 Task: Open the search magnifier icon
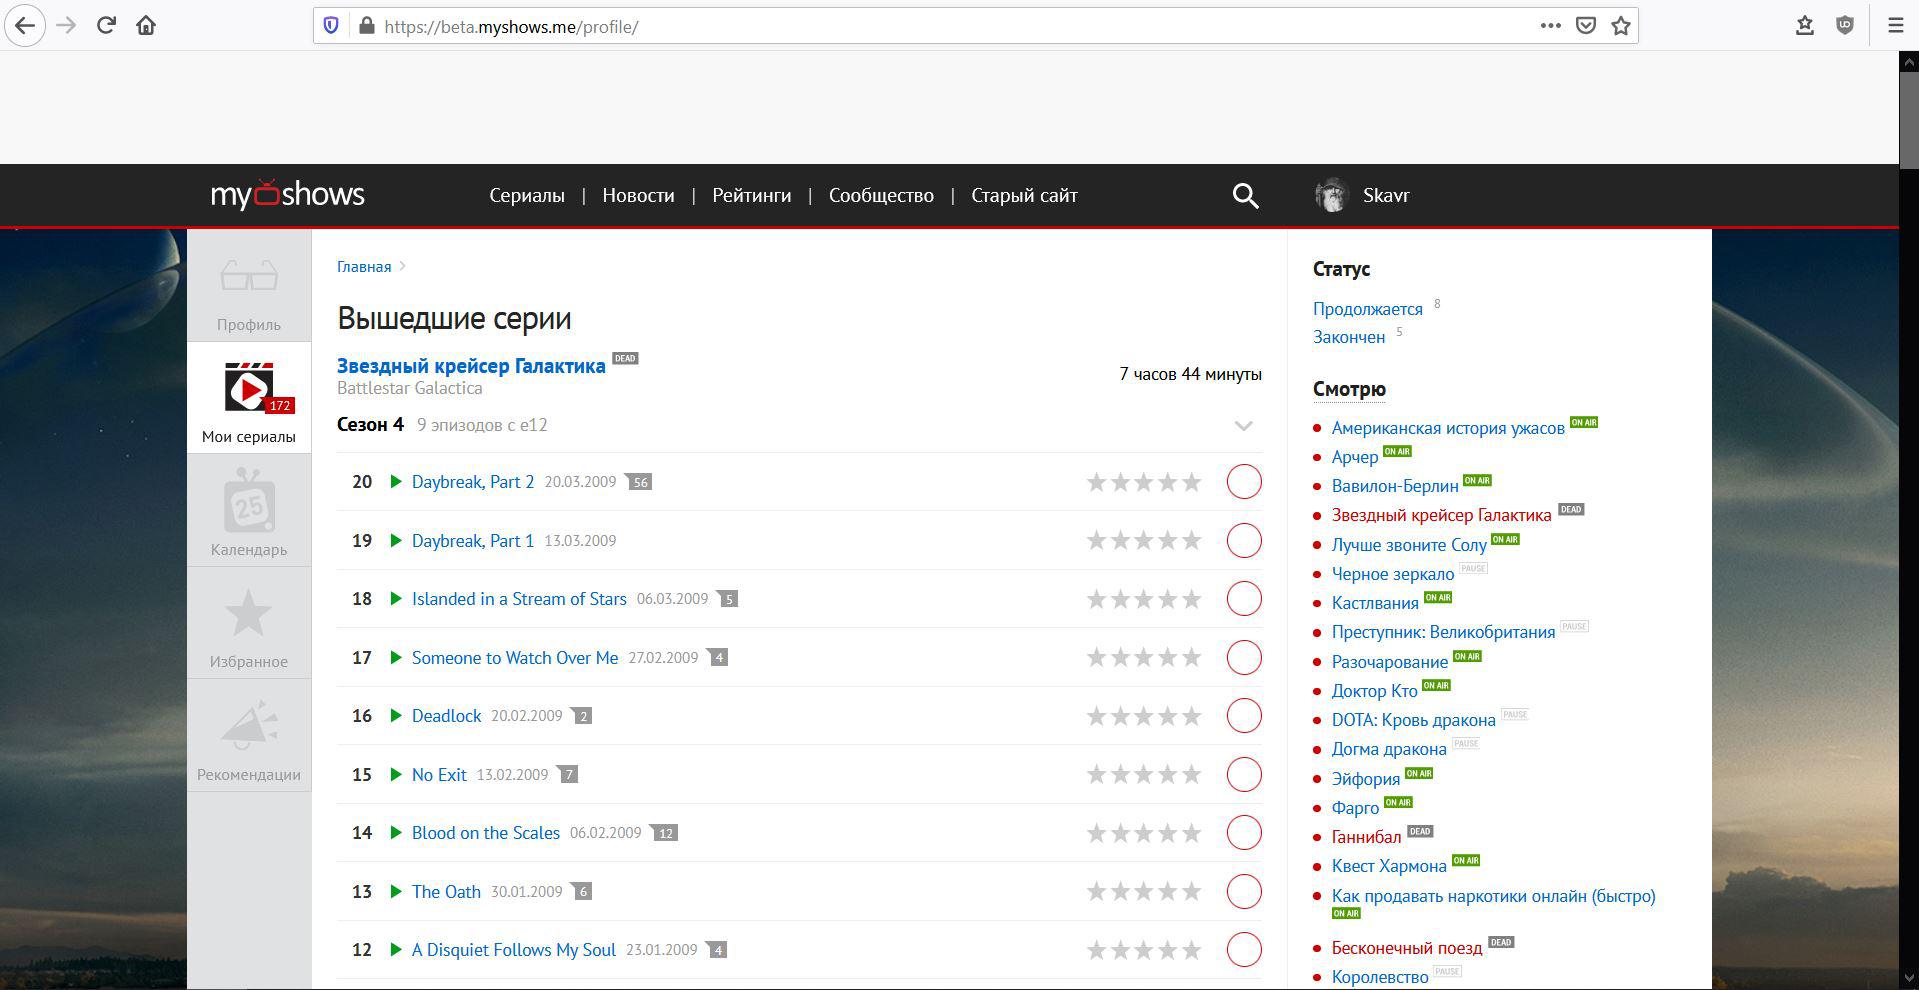(1245, 195)
